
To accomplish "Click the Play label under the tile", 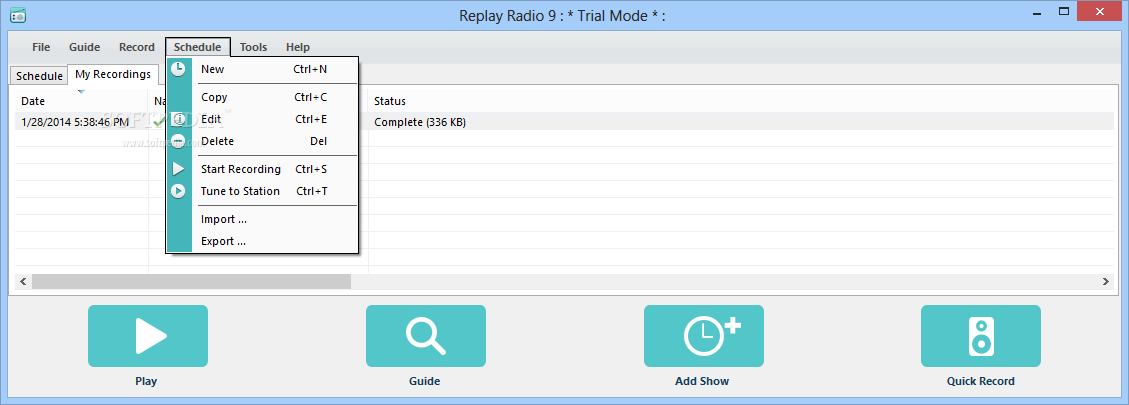I will [x=146, y=381].
